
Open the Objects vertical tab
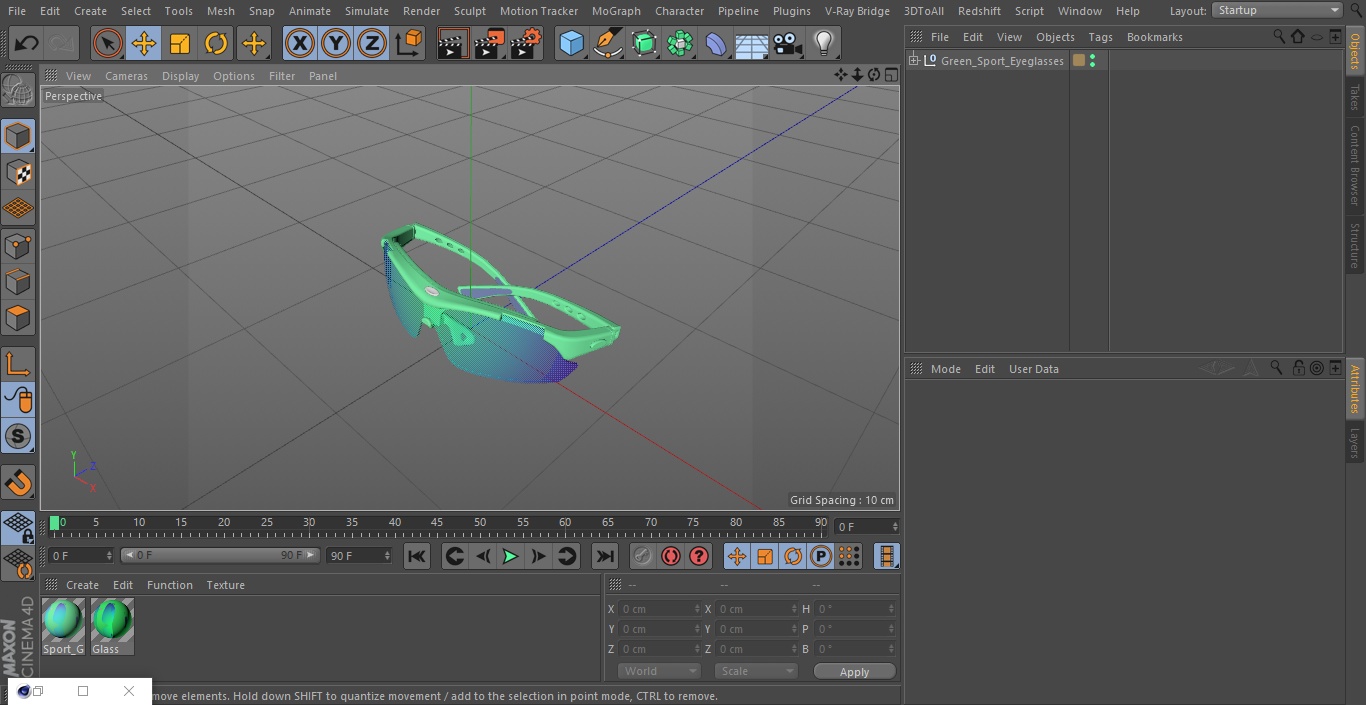click(1355, 51)
